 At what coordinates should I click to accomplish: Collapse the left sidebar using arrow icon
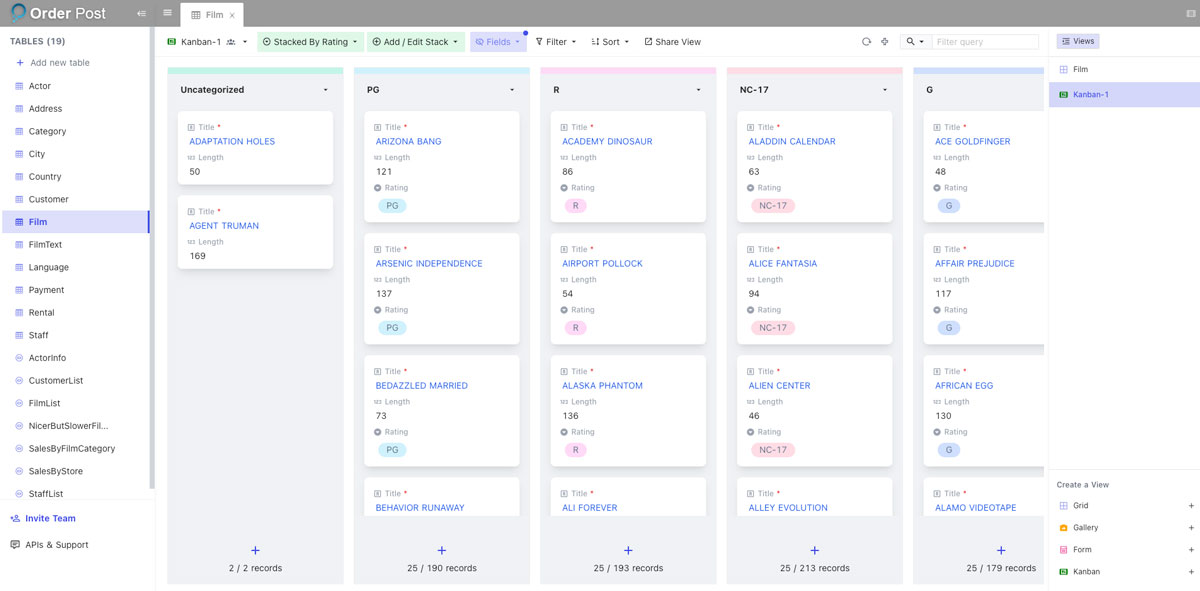(141, 14)
